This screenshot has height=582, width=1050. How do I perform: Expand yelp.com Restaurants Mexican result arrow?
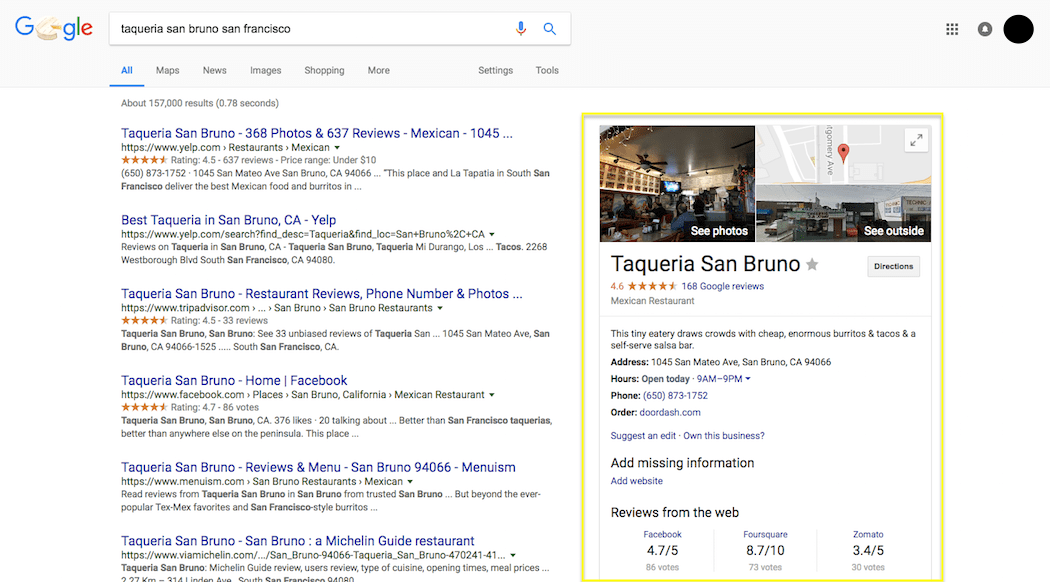pos(337,148)
